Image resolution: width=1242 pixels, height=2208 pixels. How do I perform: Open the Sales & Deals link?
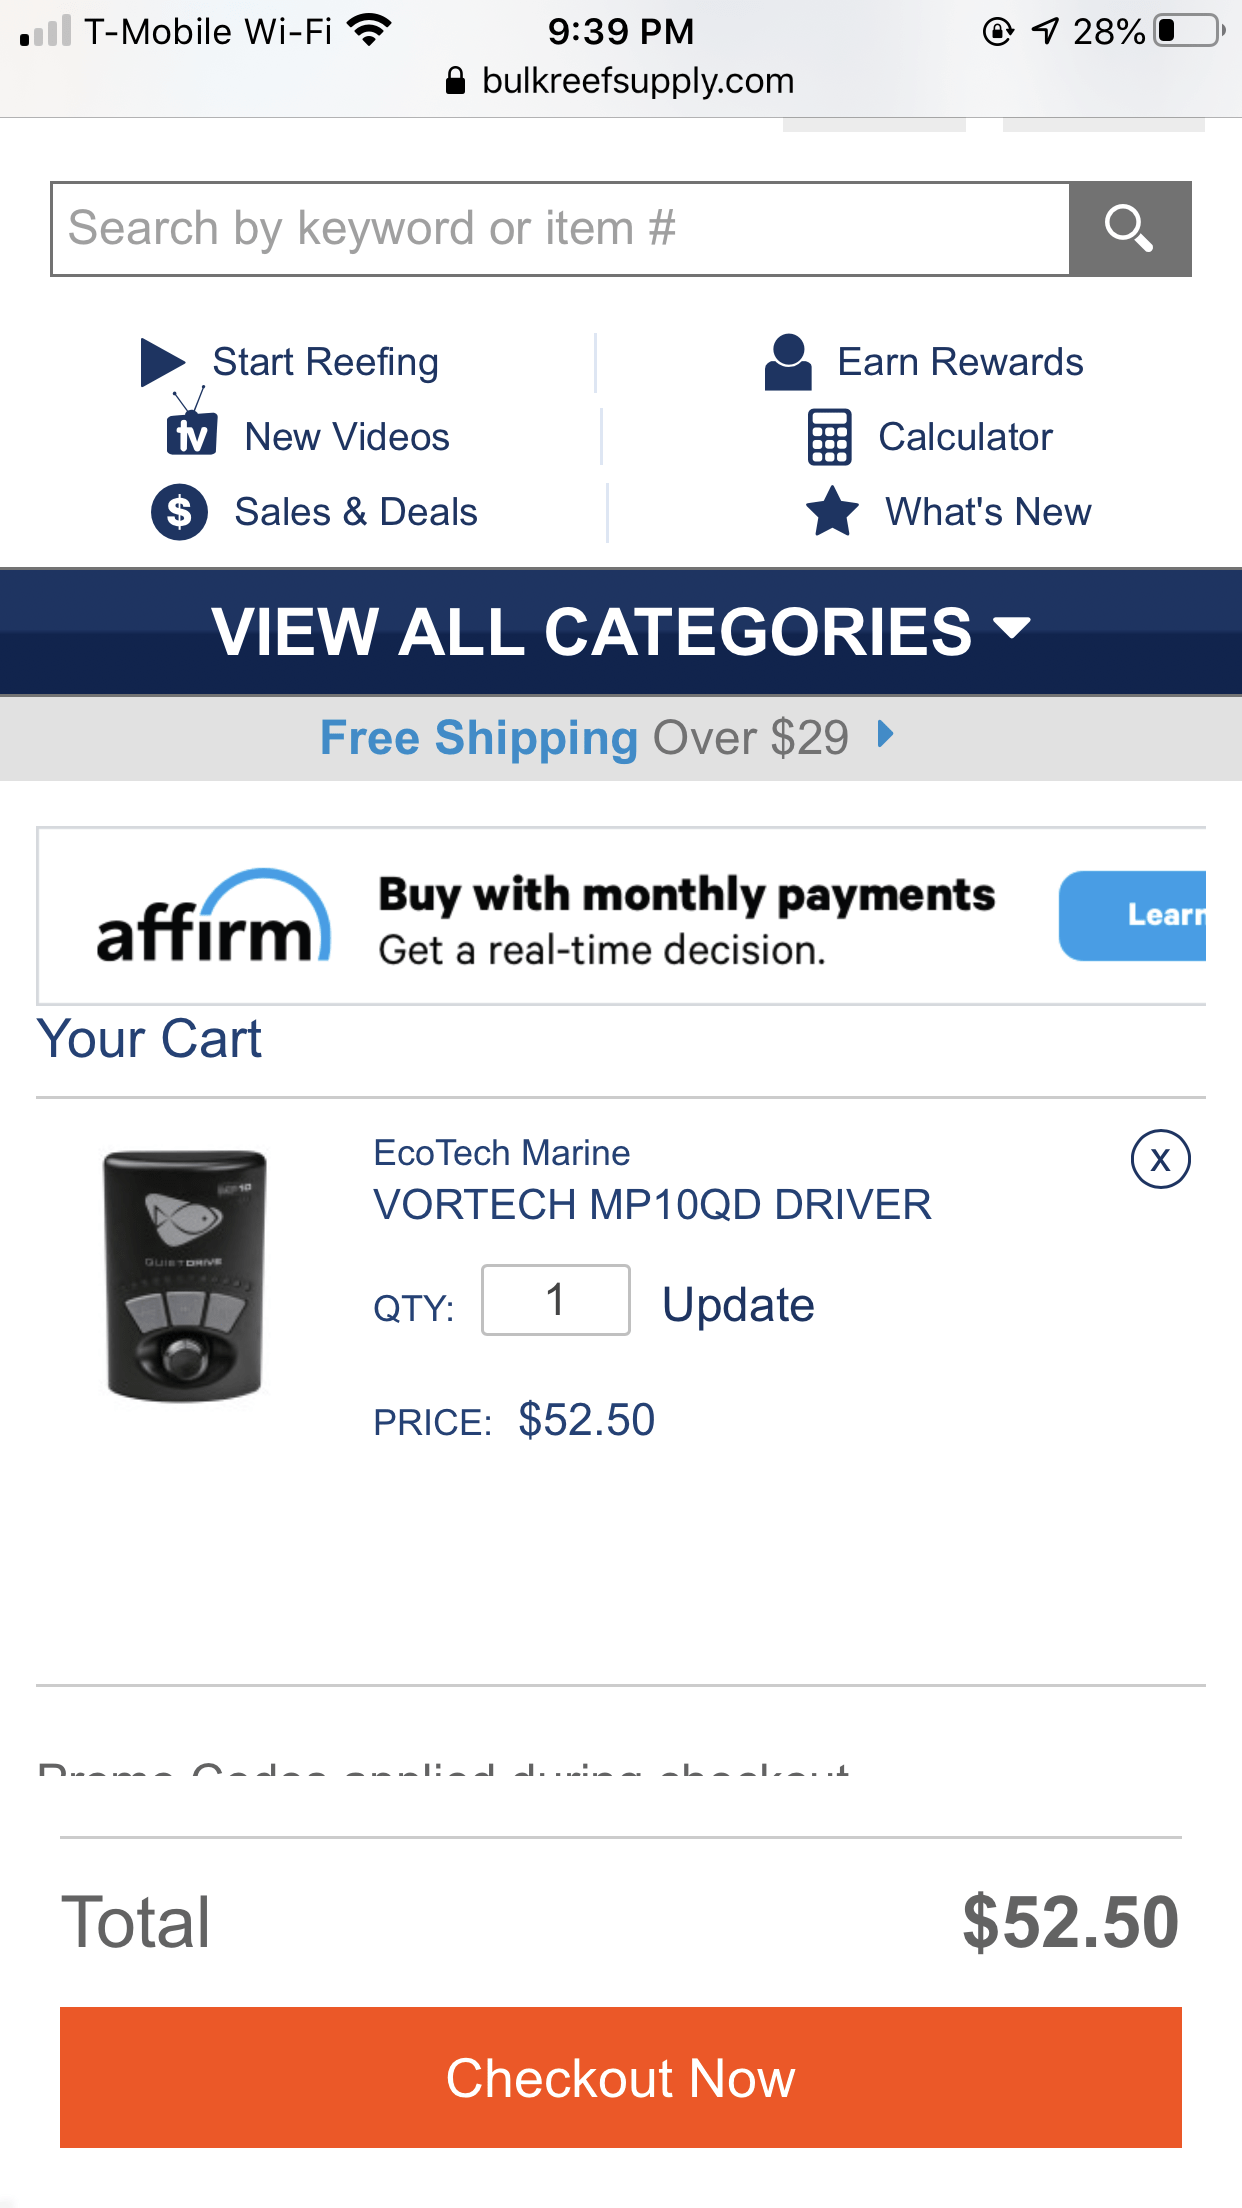355,512
